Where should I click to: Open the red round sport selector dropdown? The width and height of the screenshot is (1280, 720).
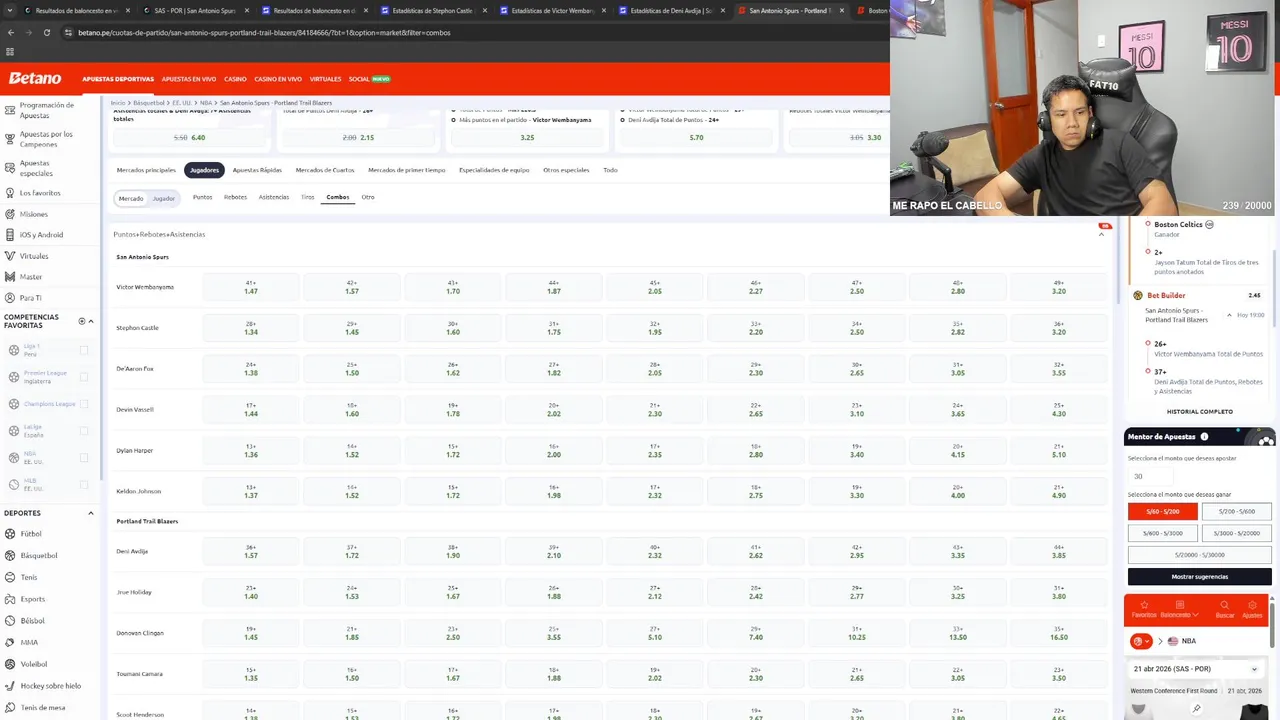[x=1141, y=641]
